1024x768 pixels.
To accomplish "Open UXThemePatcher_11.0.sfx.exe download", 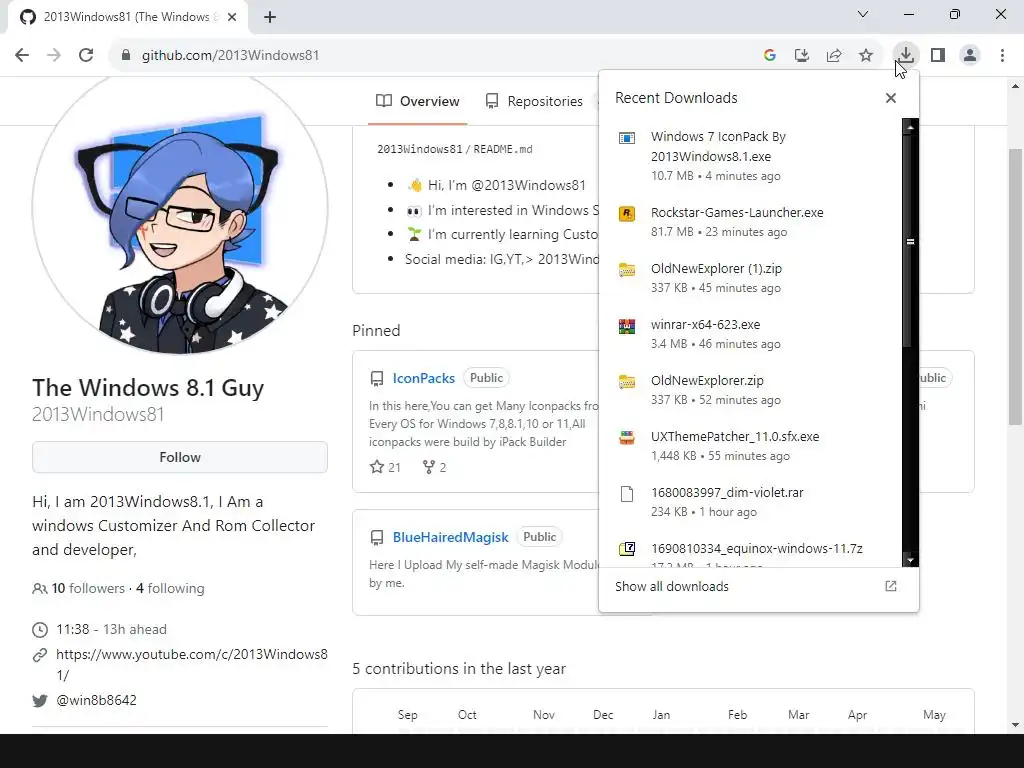I will tap(751, 446).
